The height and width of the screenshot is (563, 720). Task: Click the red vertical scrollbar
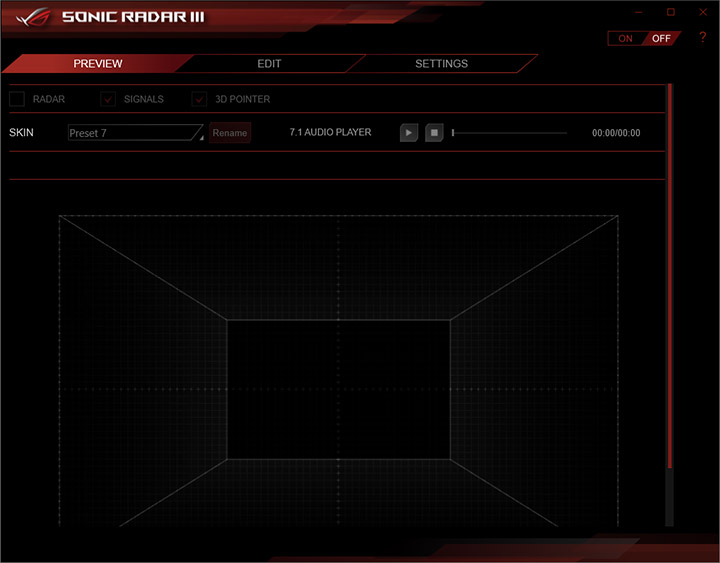point(669,276)
